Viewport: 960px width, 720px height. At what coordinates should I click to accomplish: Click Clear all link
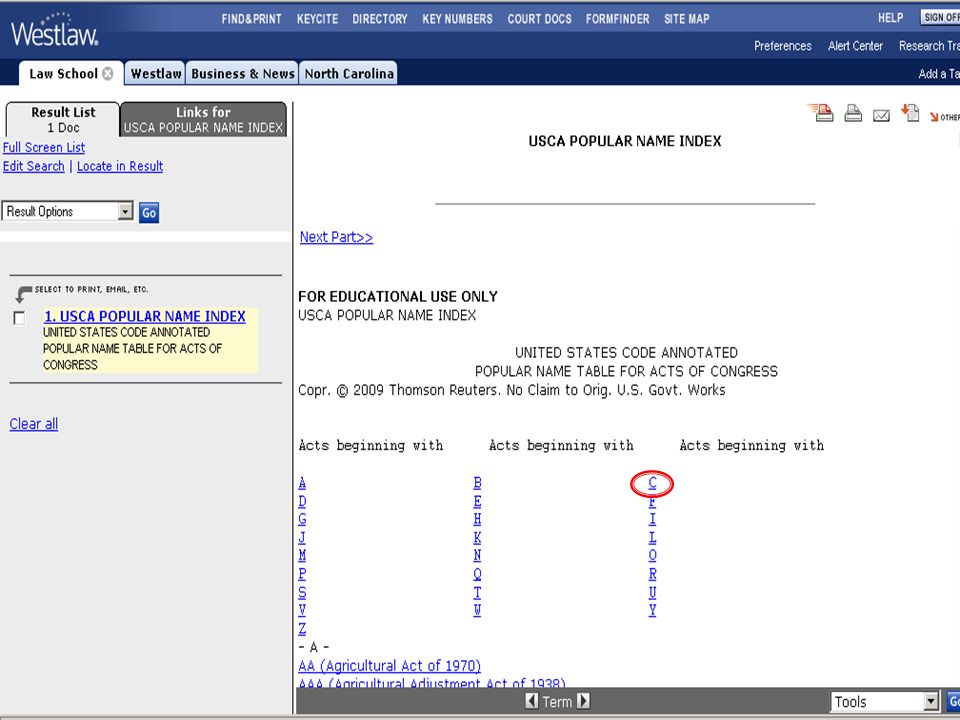coord(34,424)
